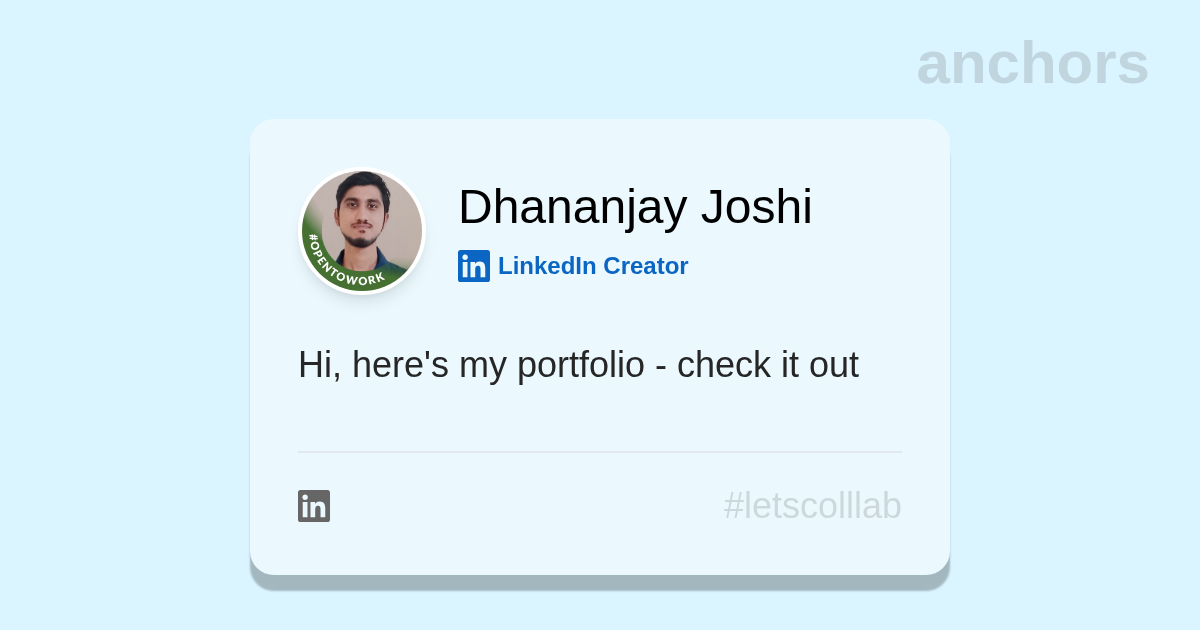Click the card footer between icon and hashtag
The height and width of the screenshot is (630, 1200).
coord(520,506)
